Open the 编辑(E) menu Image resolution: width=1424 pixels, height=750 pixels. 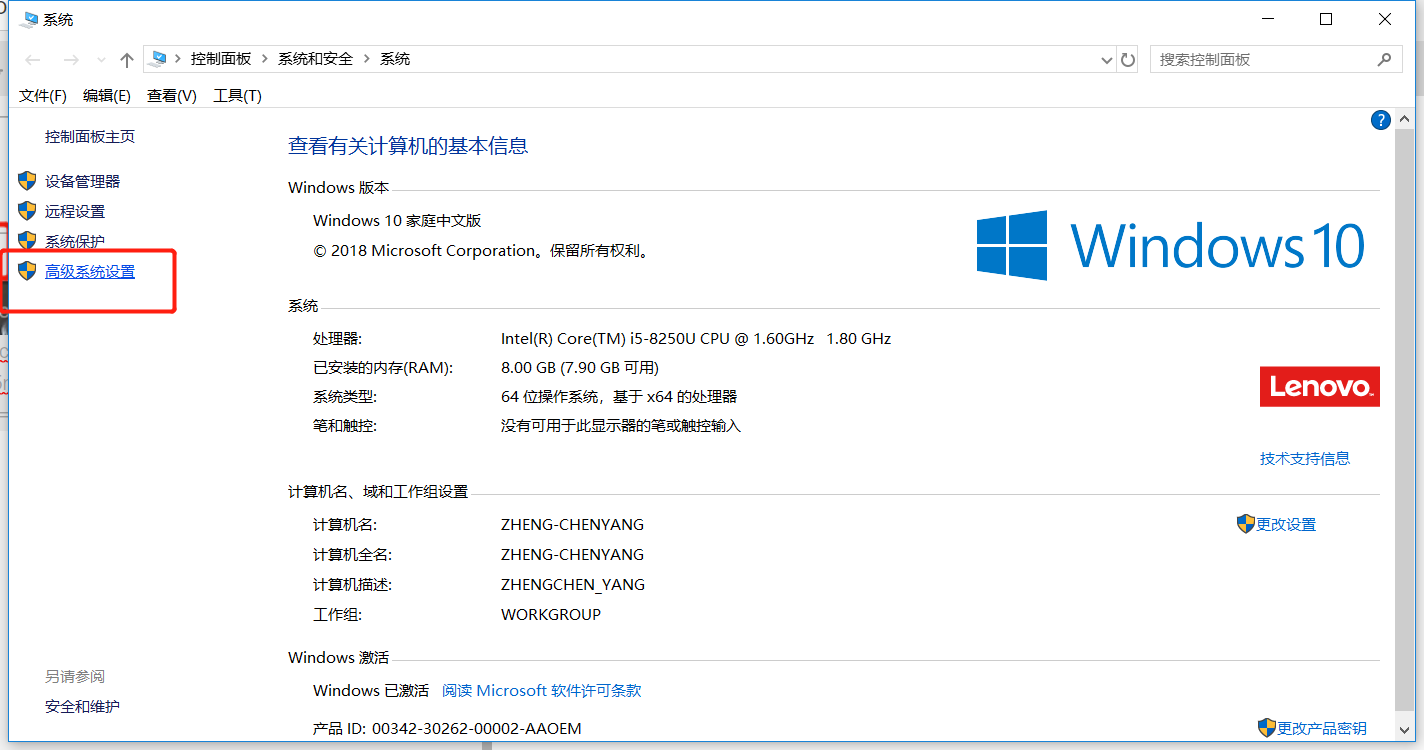(107, 96)
